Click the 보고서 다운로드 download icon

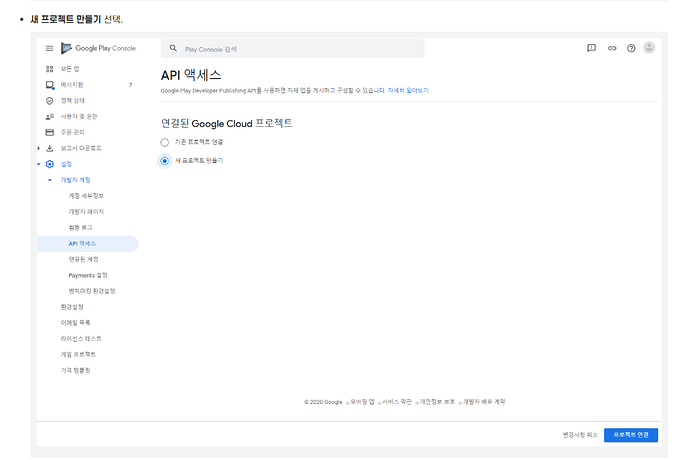pyautogui.click(x=50, y=148)
